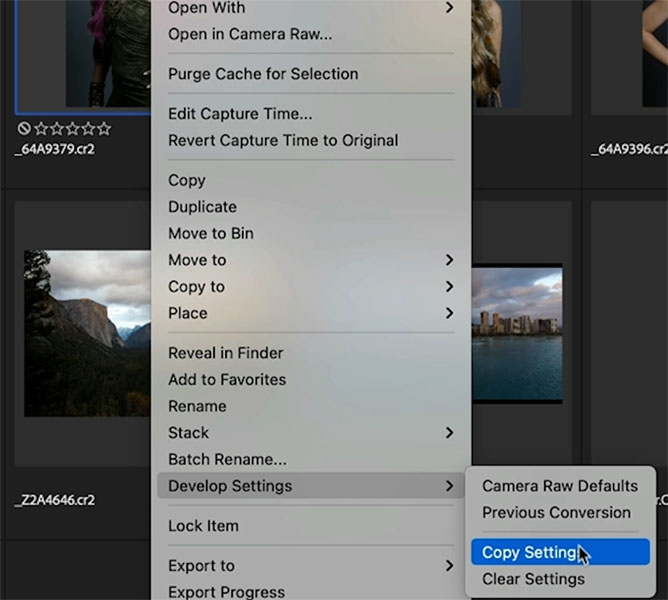Click the reject (no rating) icon under _64A9379.cr2
This screenshot has width=668, height=600.
point(24,128)
